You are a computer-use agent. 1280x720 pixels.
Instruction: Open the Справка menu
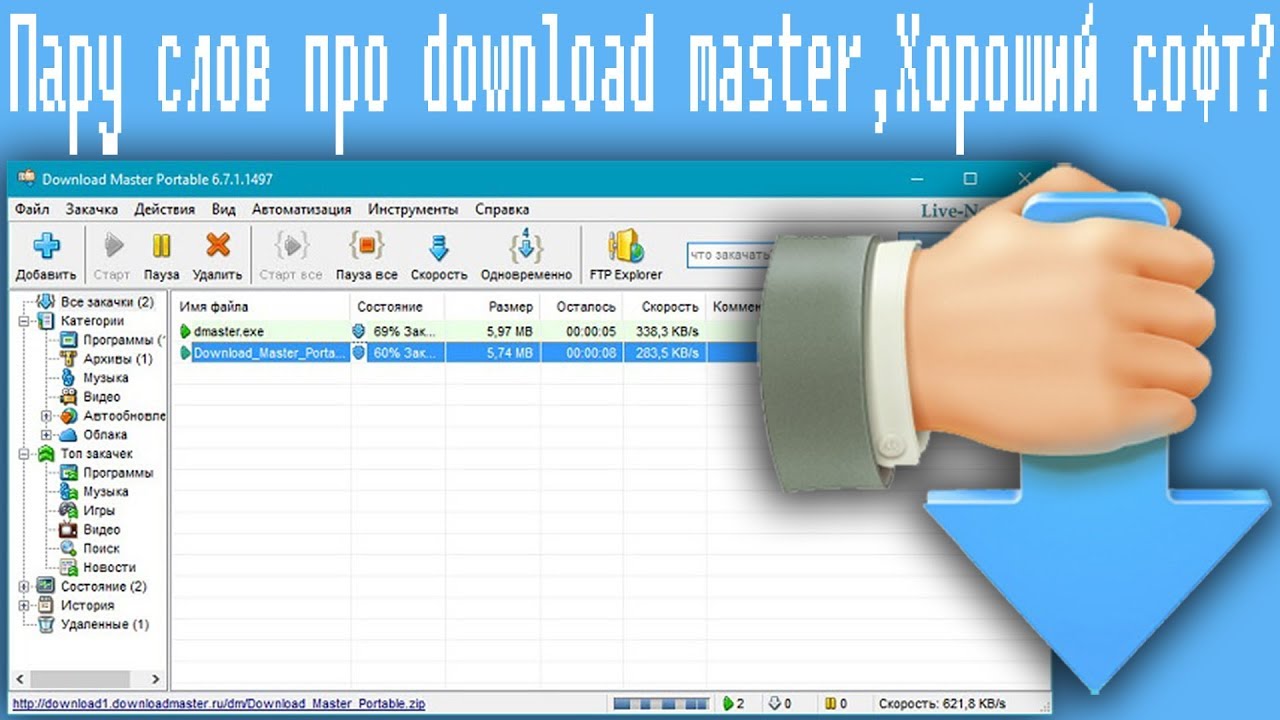coord(502,210)
